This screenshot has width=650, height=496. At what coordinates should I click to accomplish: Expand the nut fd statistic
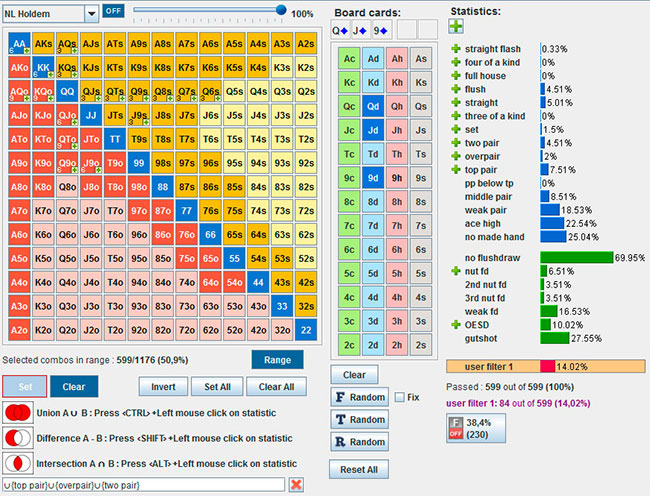coord(456,271)
